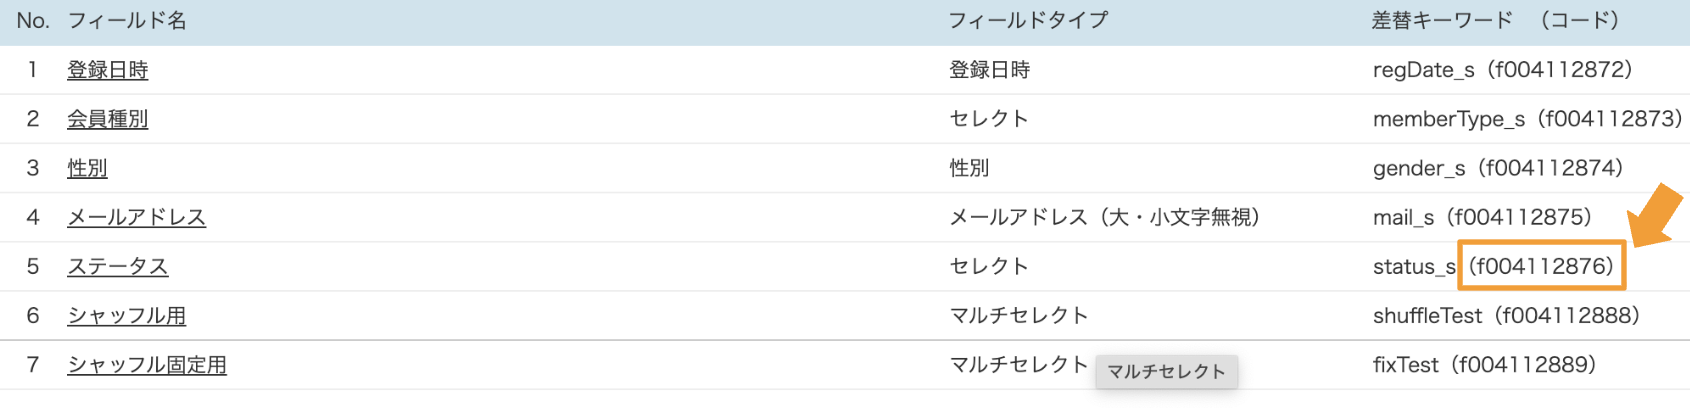This screenshot has width=1690, height=408.
Task: Click the highlighted code (f004112876)
Action: click(x=1541, y=266)
